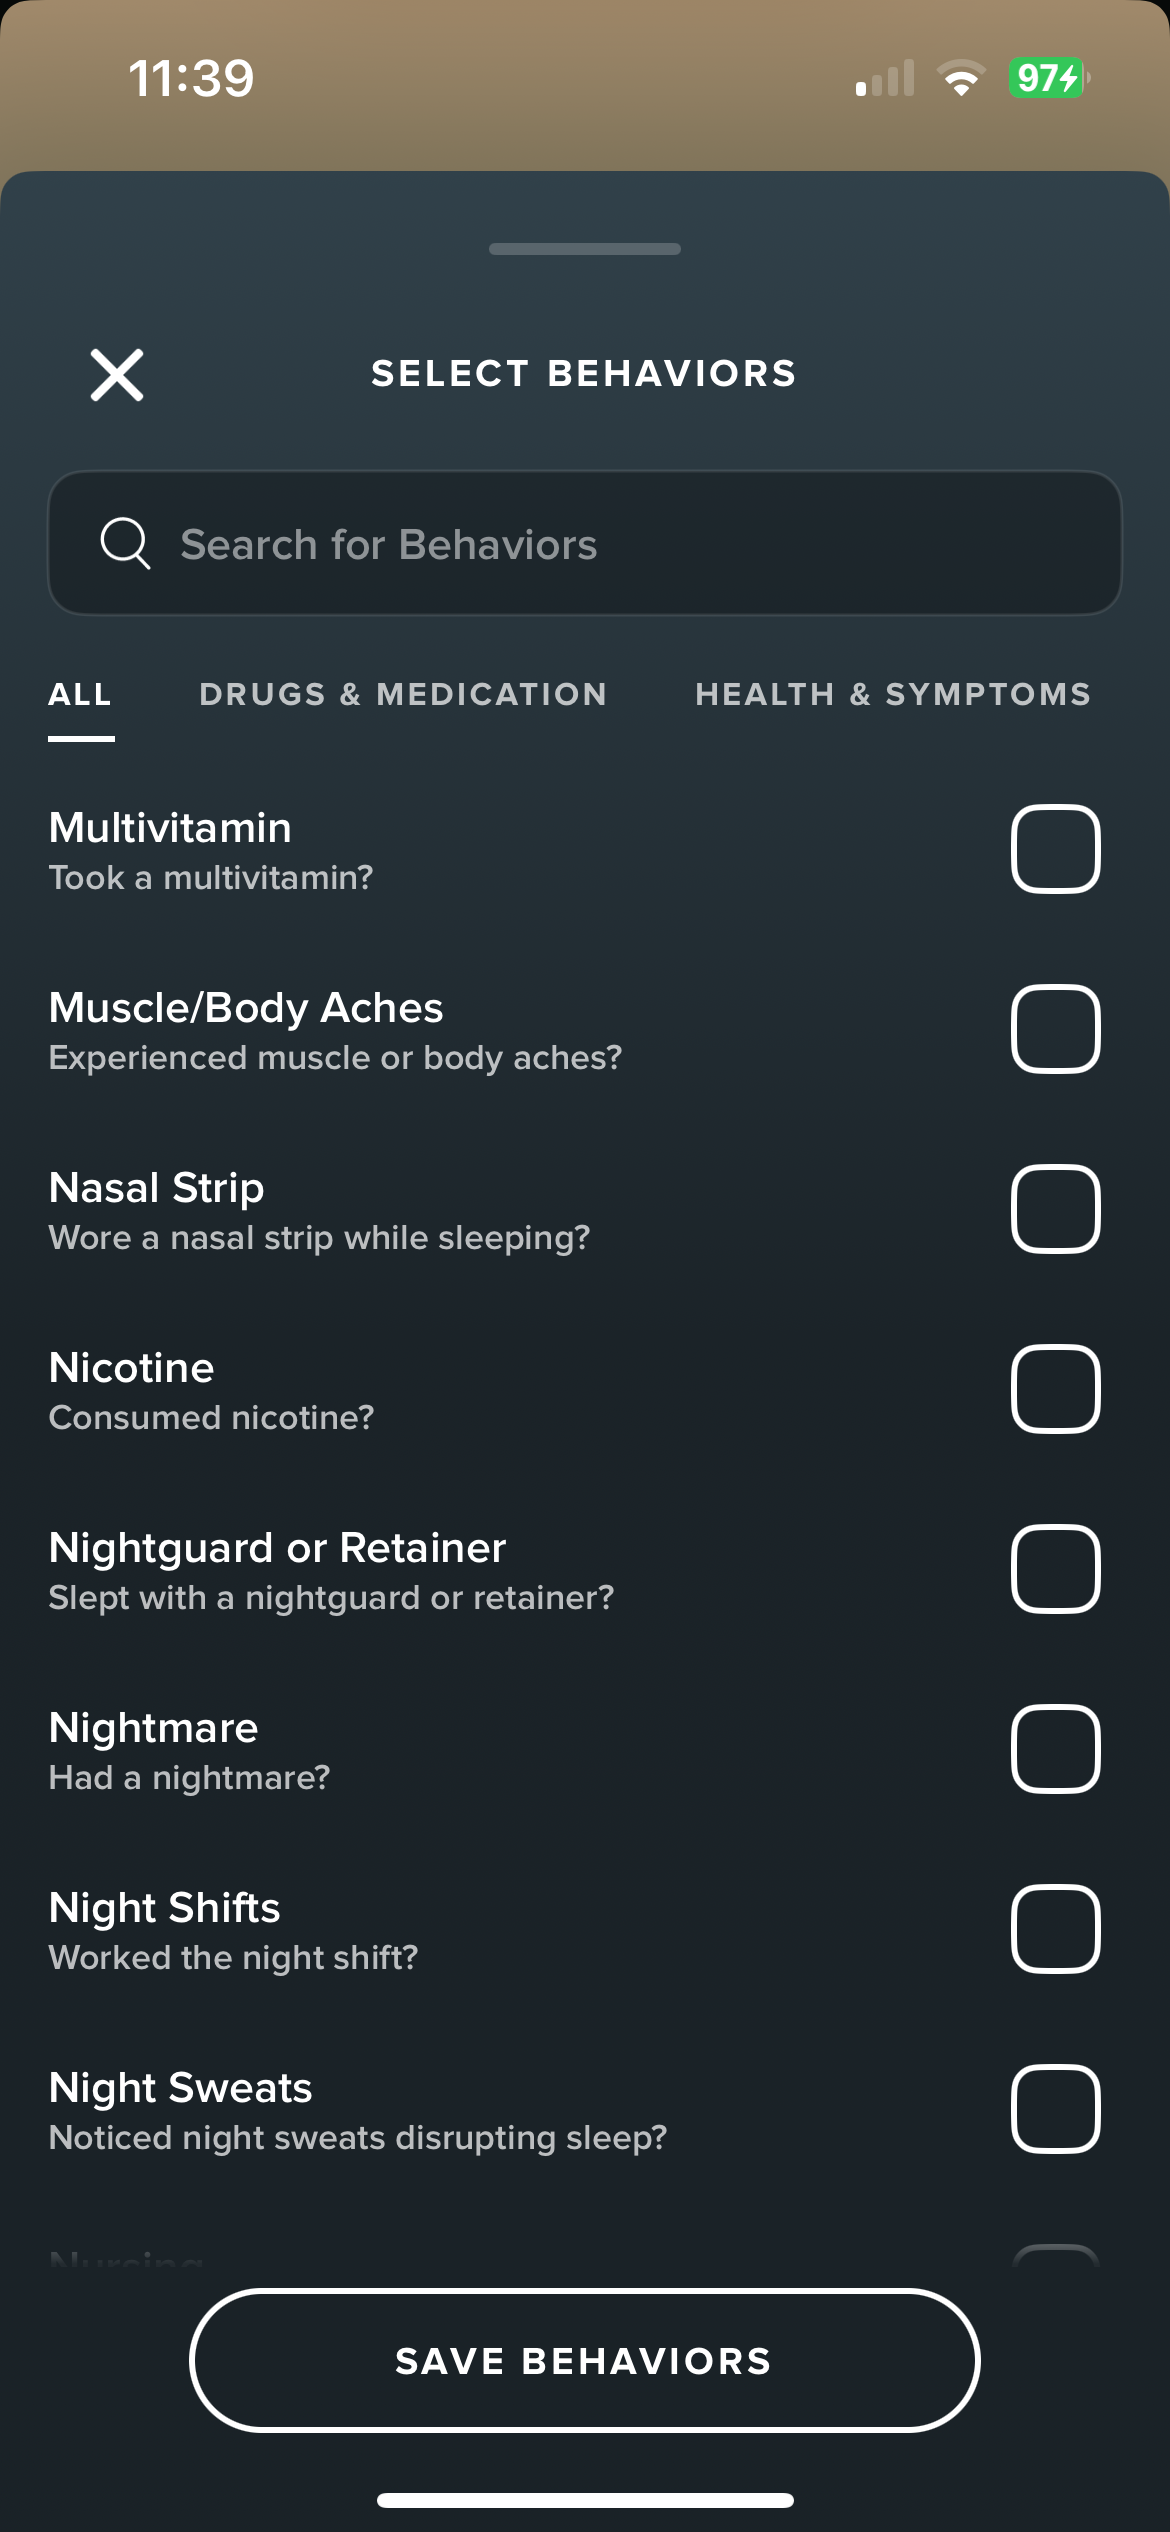The width and height of the screenshot is (1170, 2532).
Task: Close the Select Behaviors sheet
Action: (x=117, y=375)
